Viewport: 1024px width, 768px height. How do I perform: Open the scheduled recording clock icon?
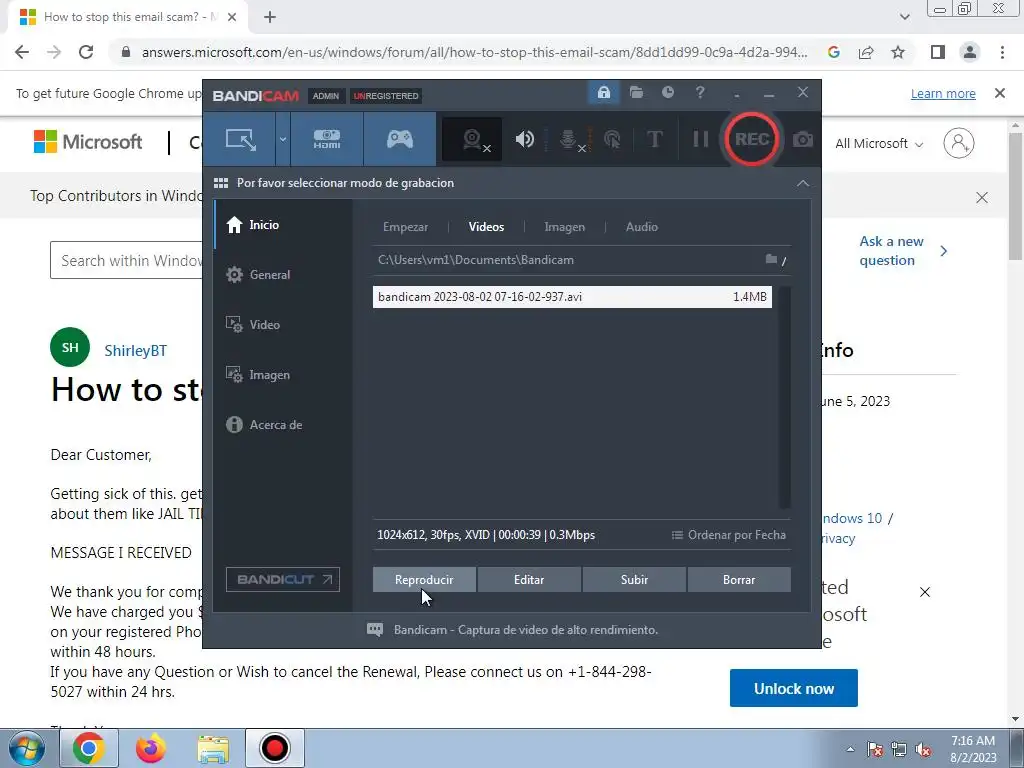(x=667, y=93)
